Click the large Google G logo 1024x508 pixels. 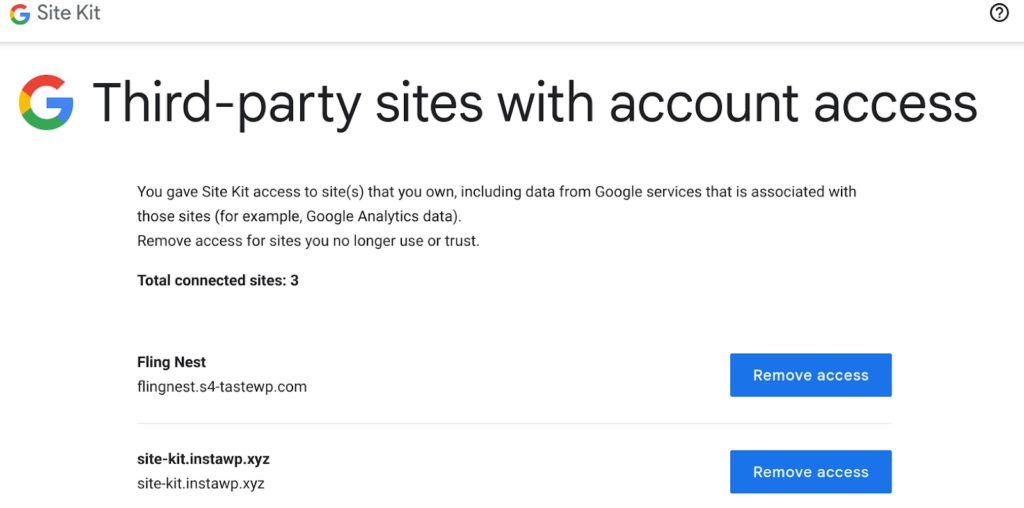point(46,103)
